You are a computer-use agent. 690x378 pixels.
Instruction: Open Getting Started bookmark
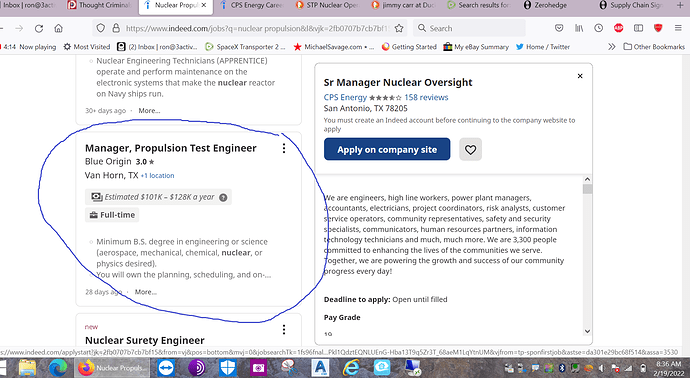pos(409,47)
